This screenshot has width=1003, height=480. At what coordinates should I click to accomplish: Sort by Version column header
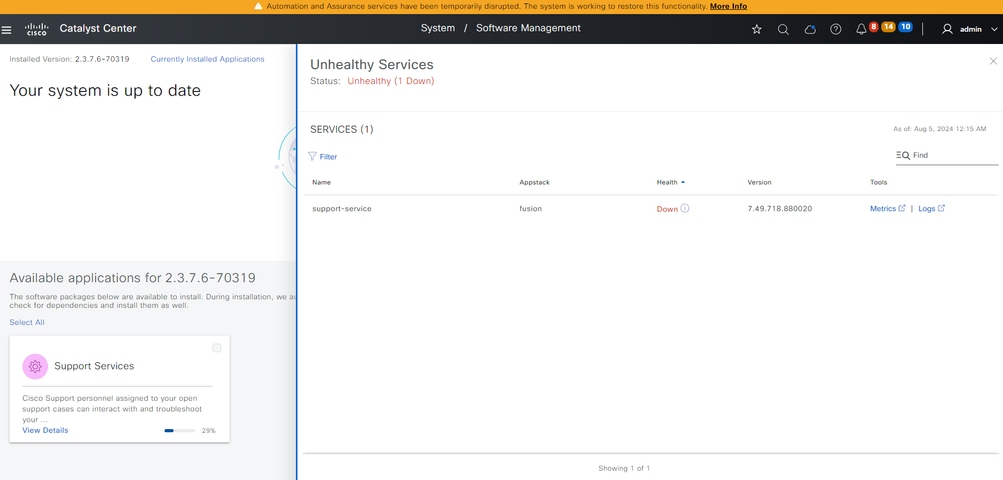759,182
